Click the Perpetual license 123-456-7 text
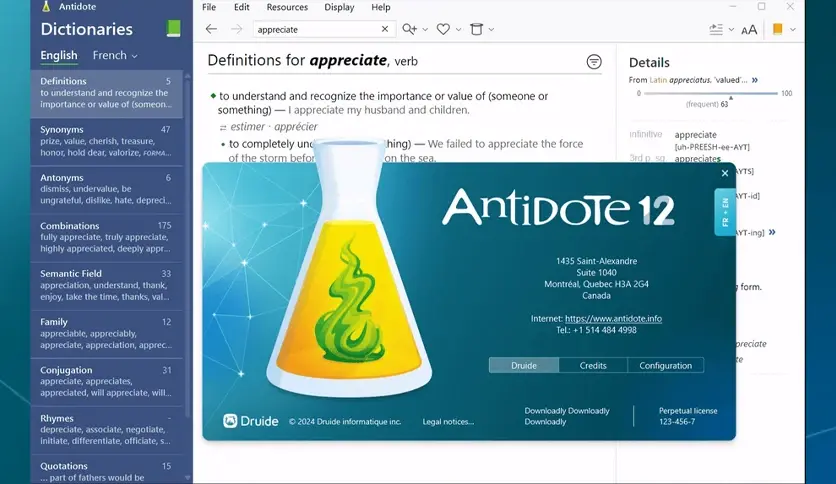836x484 pixels. click(x=688, y=416)
